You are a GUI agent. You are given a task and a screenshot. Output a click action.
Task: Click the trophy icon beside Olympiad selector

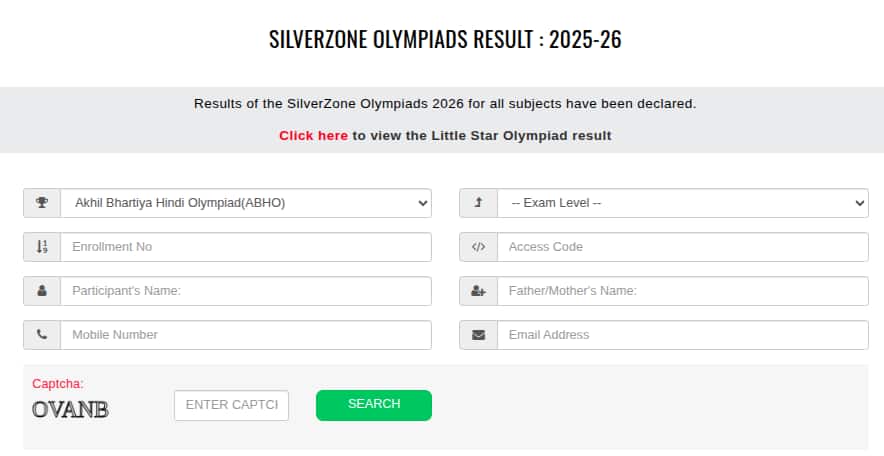click(42, 203)
